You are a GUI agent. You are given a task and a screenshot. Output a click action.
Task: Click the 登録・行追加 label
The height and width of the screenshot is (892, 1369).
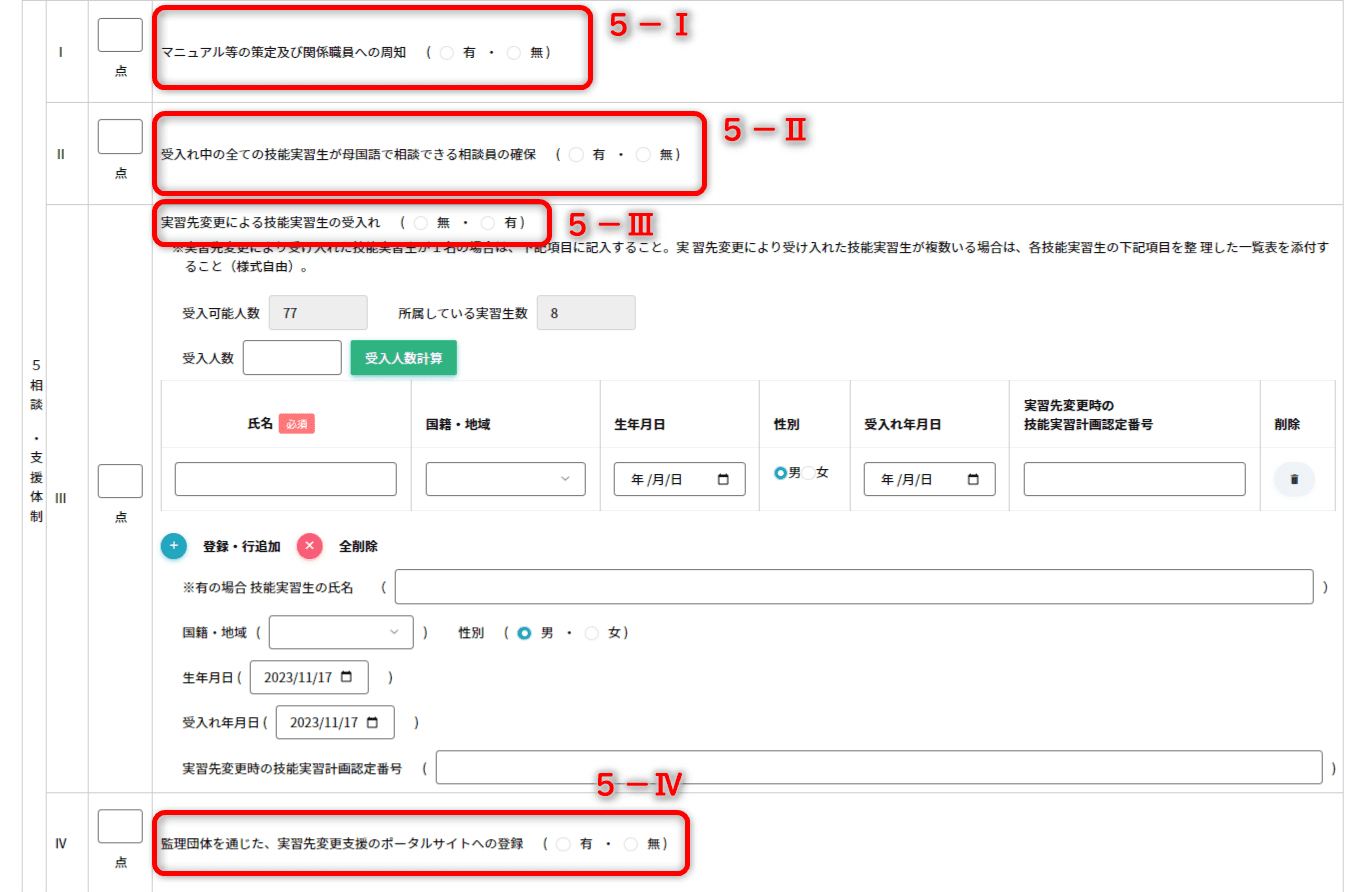point(241,547)
